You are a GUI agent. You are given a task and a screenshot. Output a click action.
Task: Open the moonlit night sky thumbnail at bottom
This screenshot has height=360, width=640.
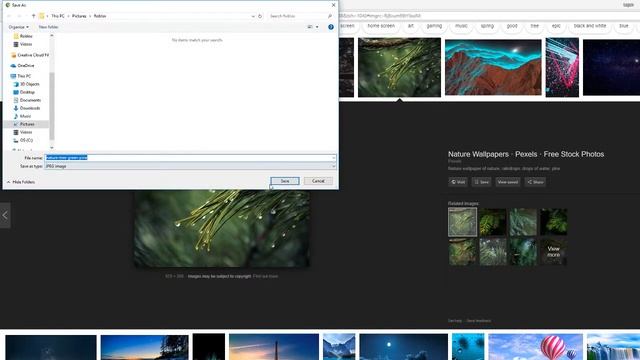click(x=403, y=347)
